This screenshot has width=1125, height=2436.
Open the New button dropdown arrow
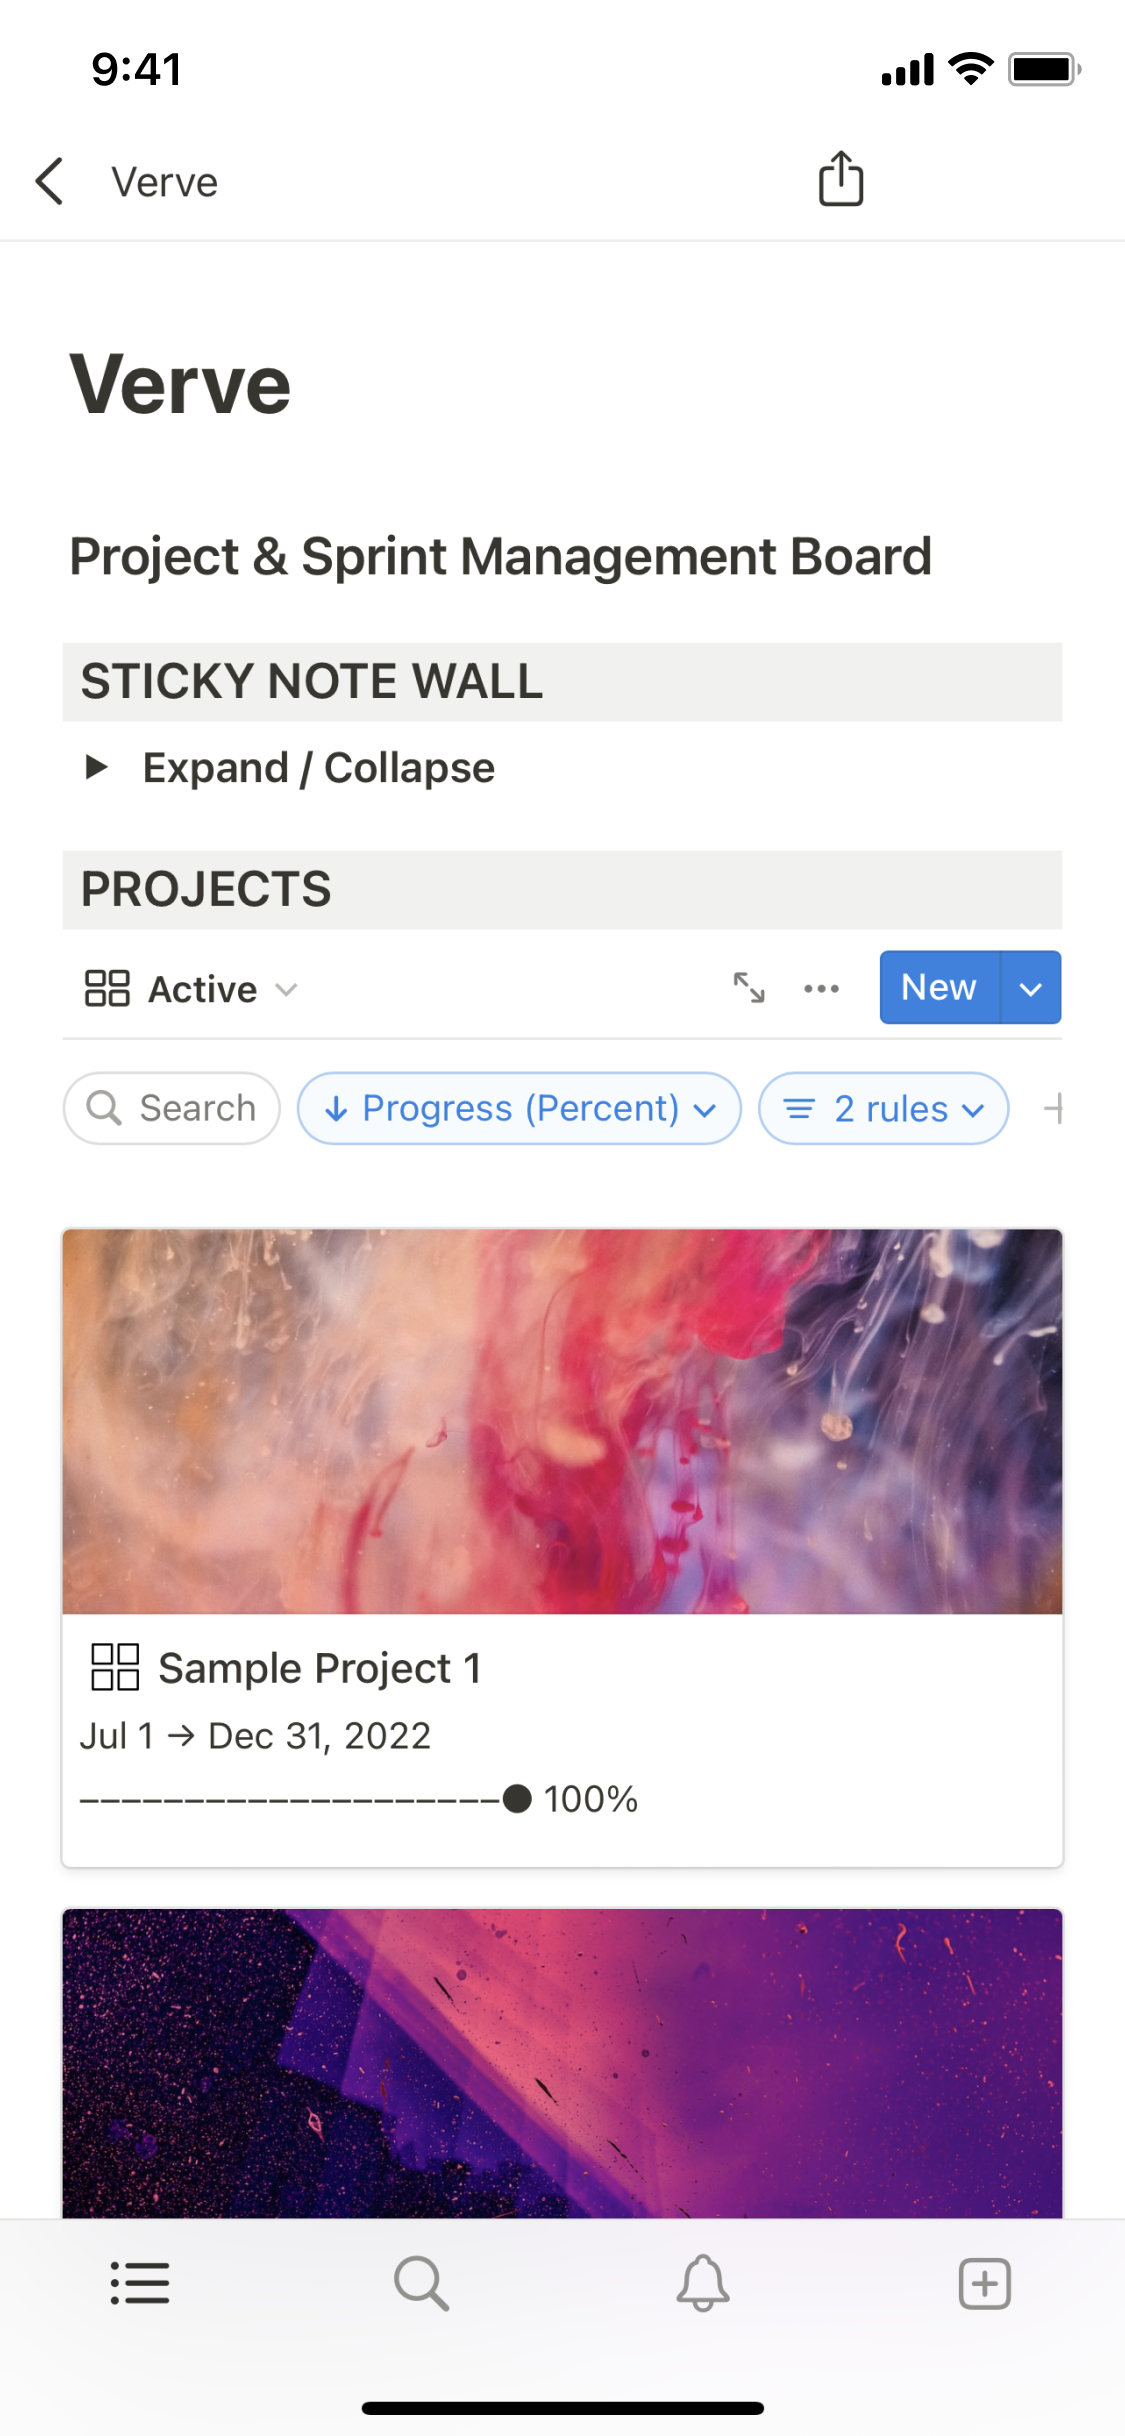[1030, 988]
